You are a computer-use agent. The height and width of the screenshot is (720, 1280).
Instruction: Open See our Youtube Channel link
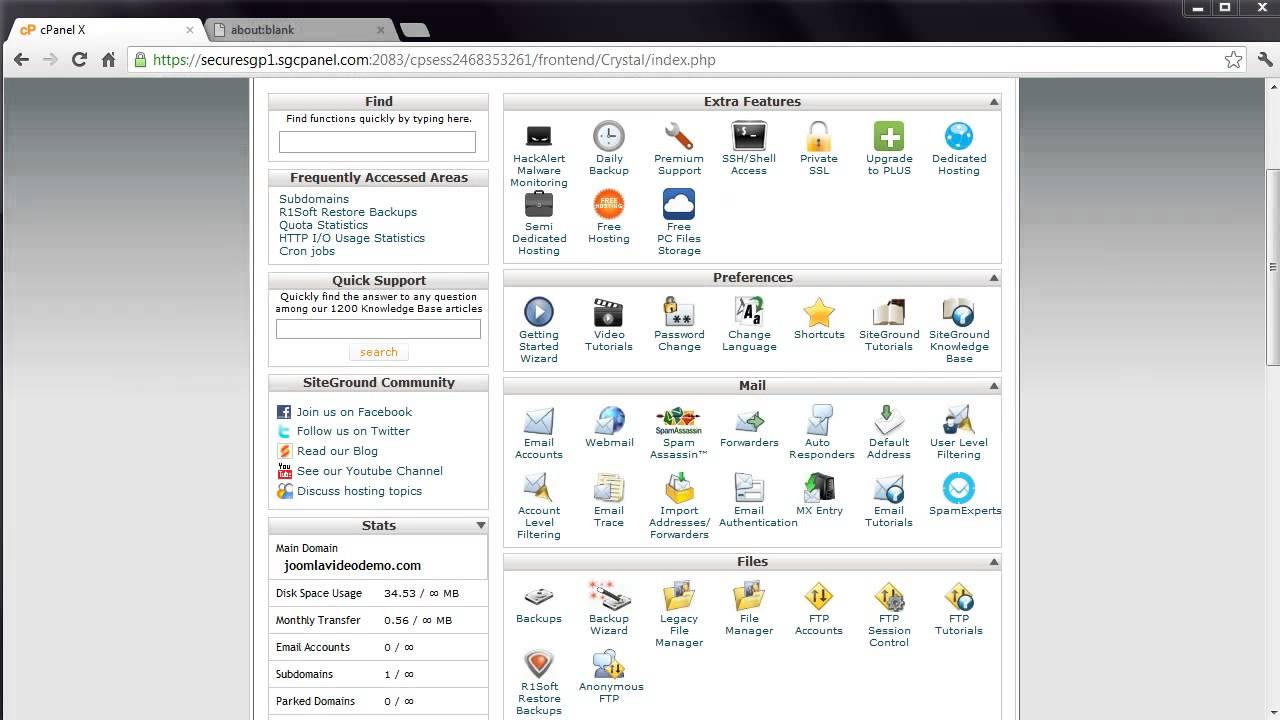point(369,471)
